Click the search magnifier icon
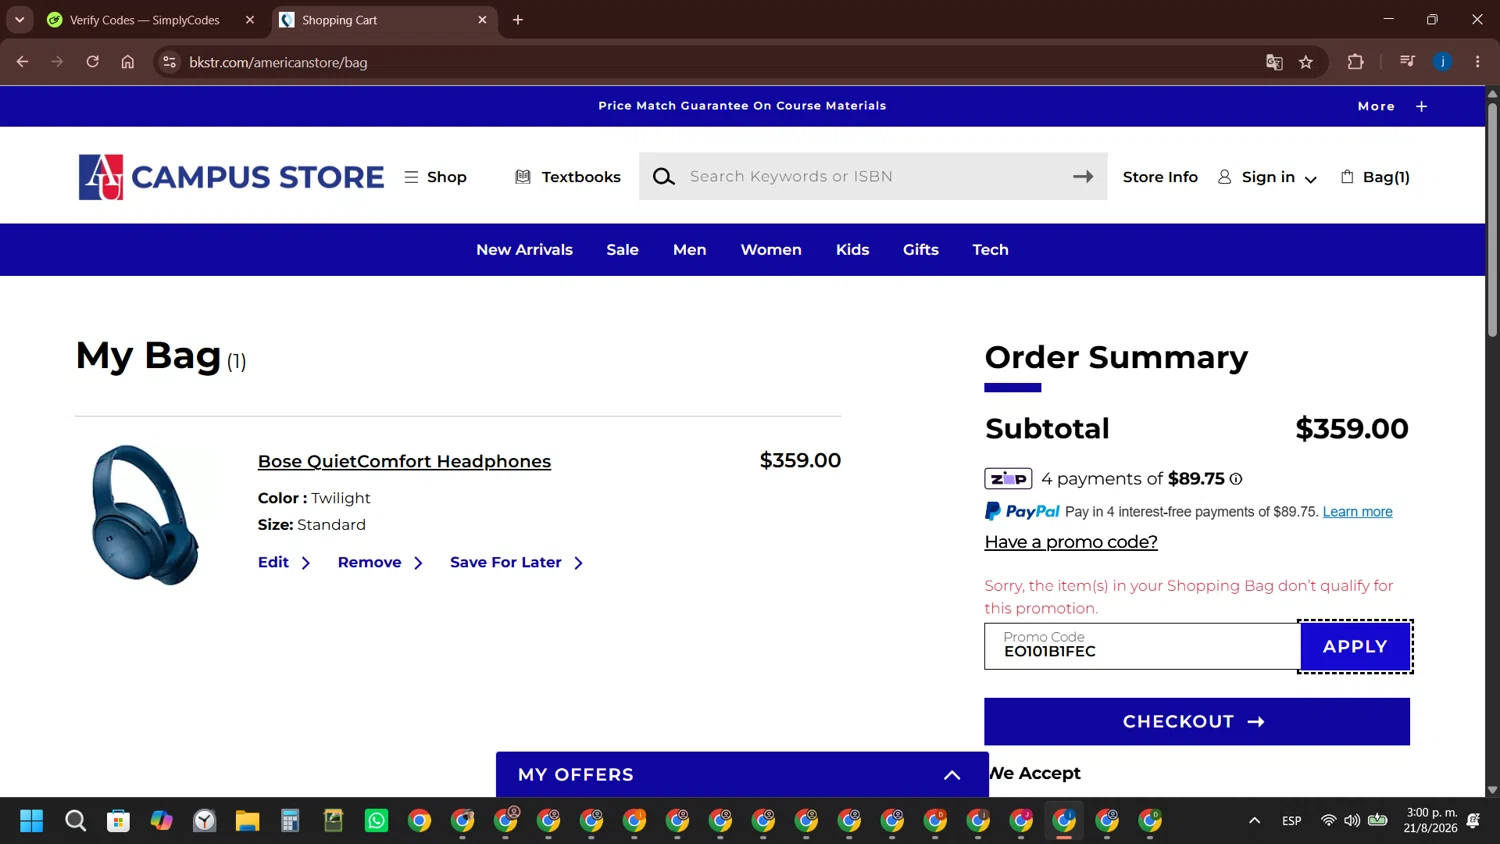 click(x=663, y=177)
